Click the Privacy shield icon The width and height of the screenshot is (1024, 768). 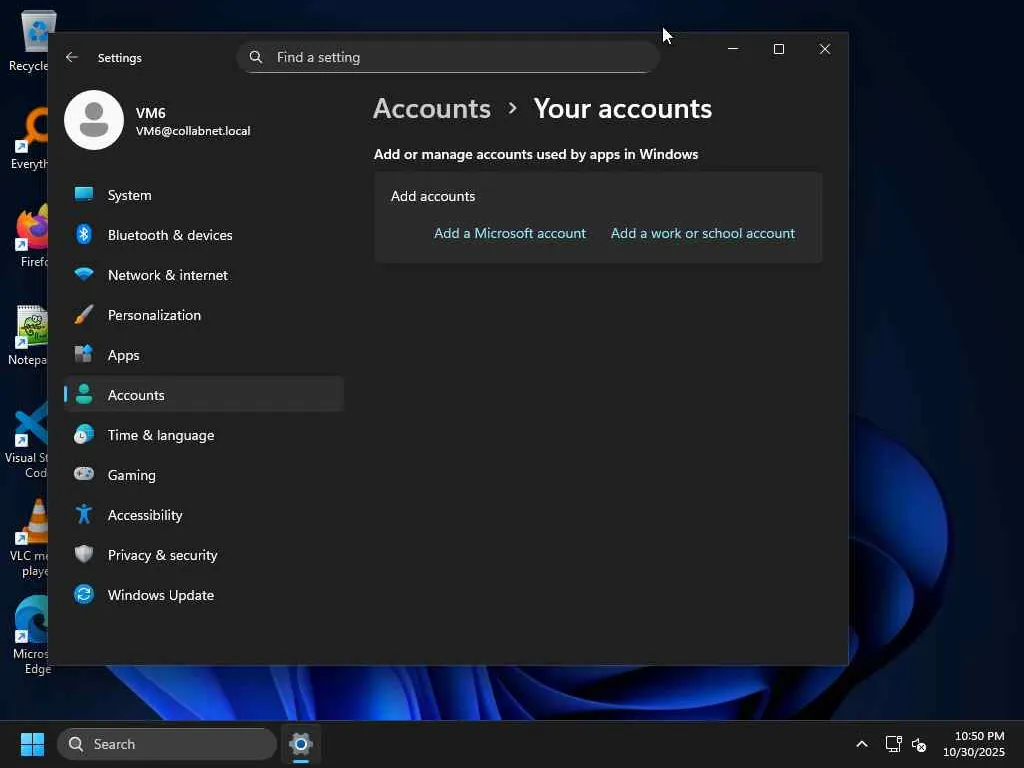coord(84,554)
